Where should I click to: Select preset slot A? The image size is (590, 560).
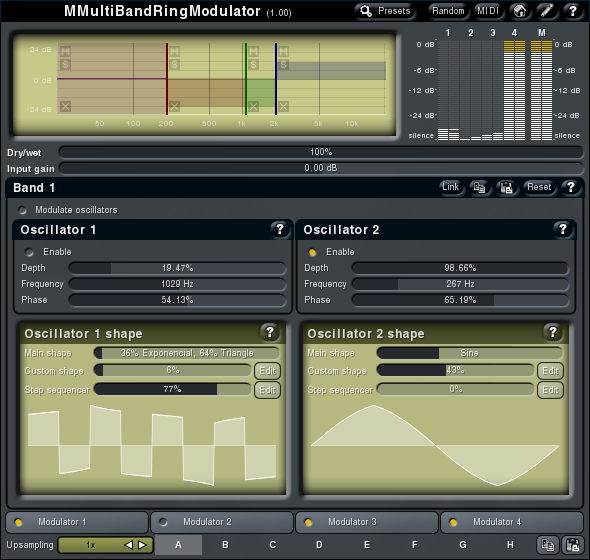(x=178, y=545)
